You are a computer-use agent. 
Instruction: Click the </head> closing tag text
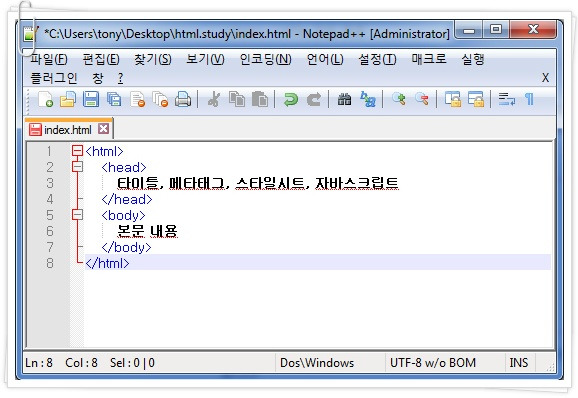tap(127, 199)
